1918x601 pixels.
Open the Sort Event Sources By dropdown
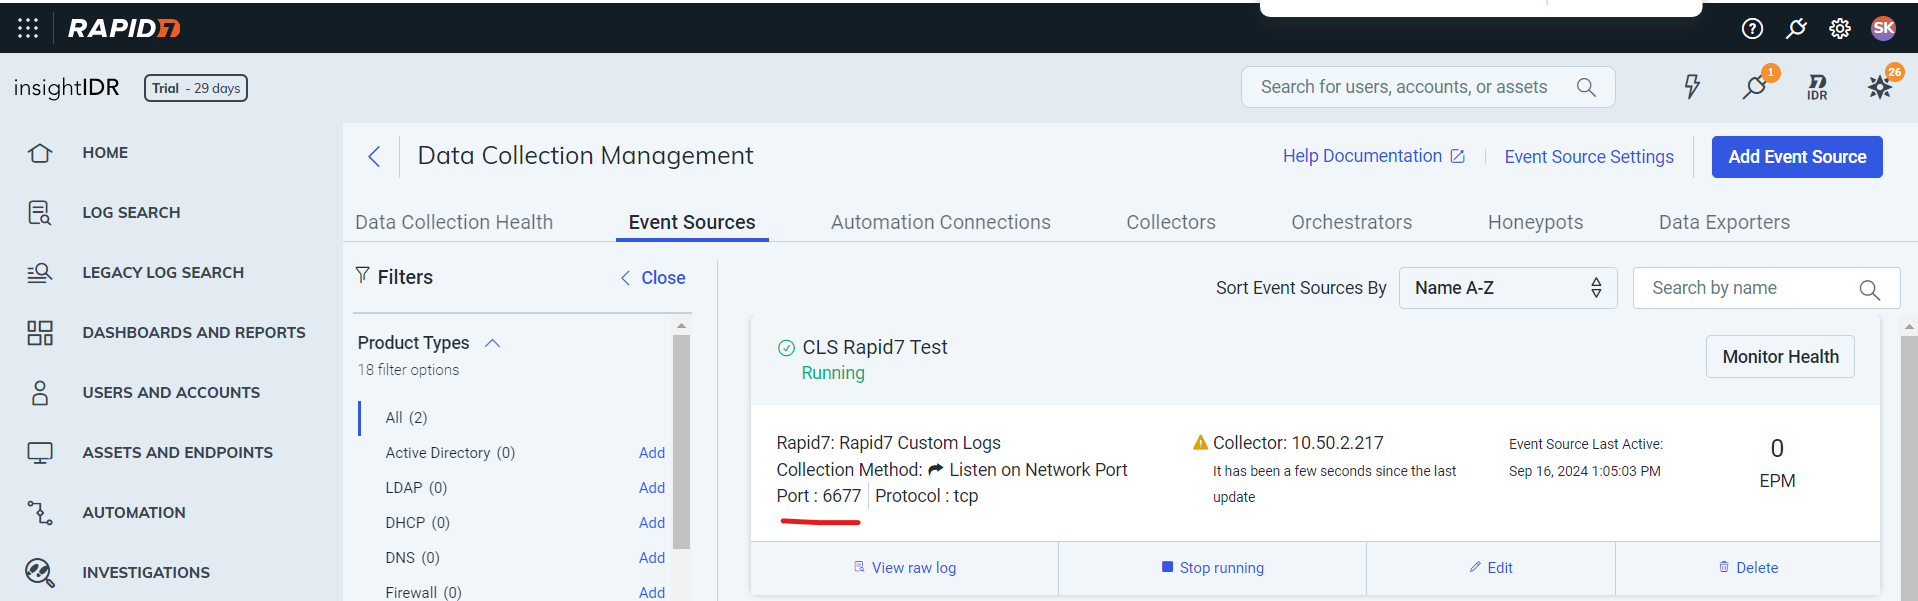coord(1508,288)
